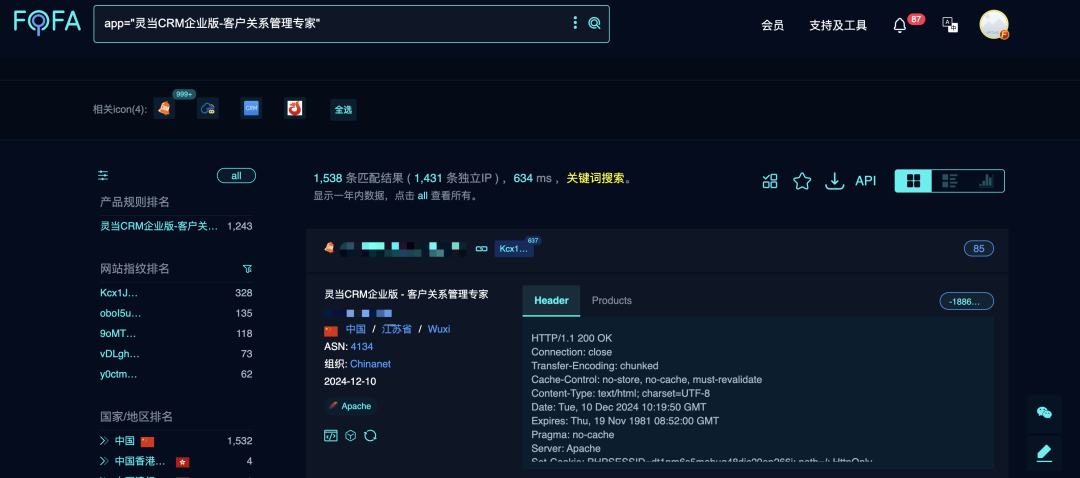
Task: Click result title 灵当CRM企业版 - 客户关系管理专家
Action: 406,294
